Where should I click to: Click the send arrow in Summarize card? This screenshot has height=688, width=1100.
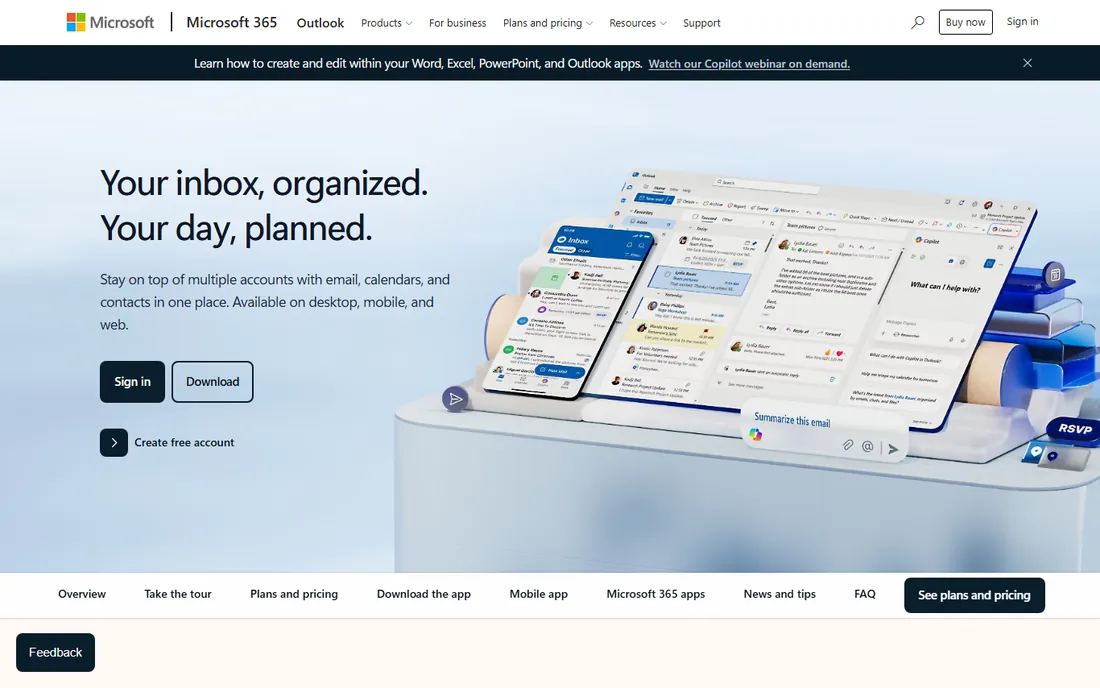[892, 449]
